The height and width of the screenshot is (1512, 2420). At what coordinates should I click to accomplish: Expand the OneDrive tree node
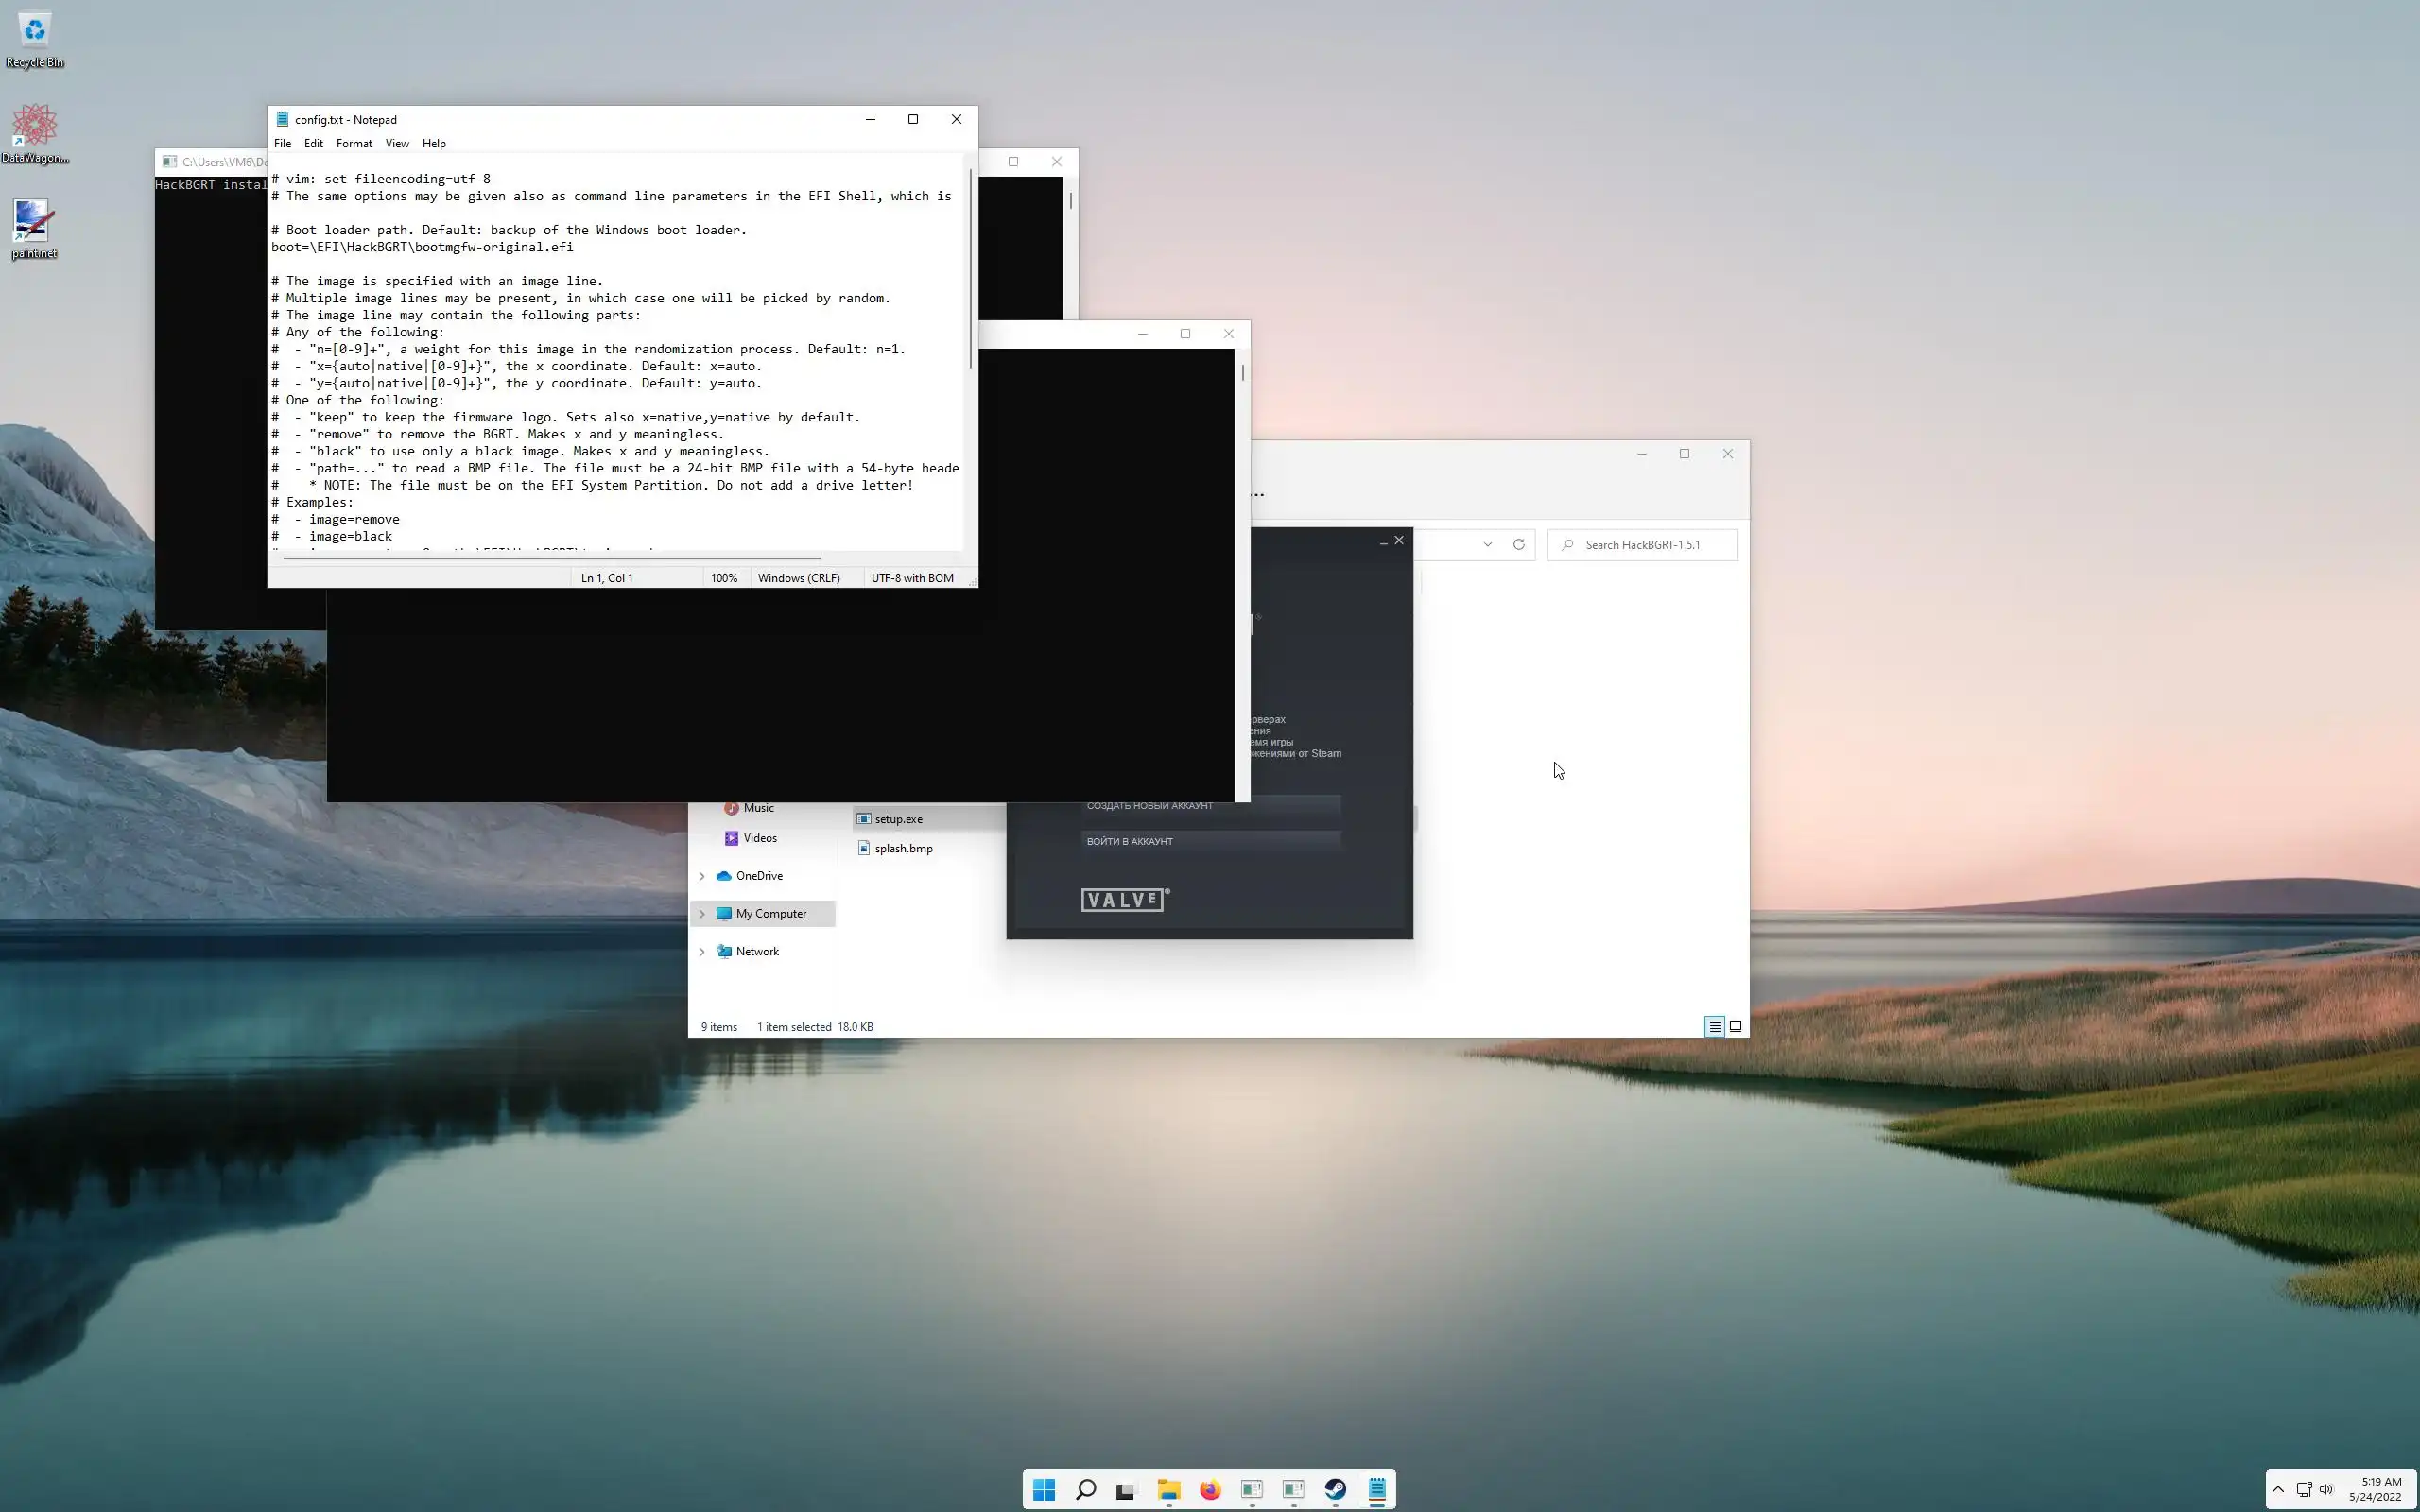point(702,876)
